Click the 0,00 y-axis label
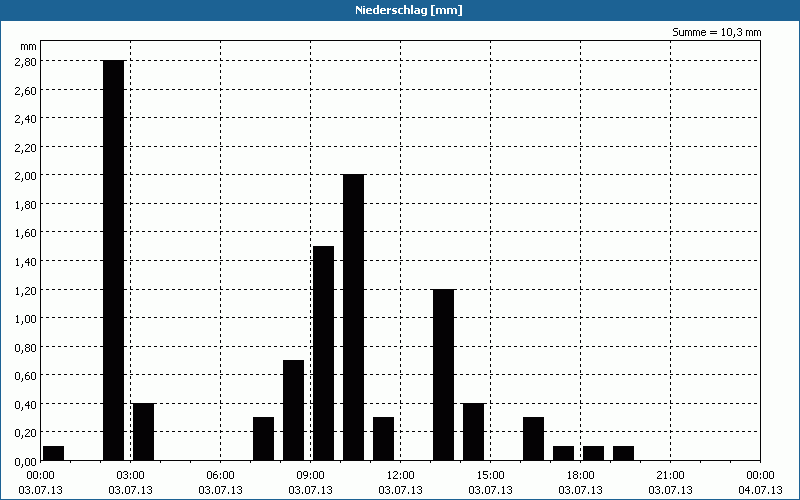800x500 pixels. point(26,461)
